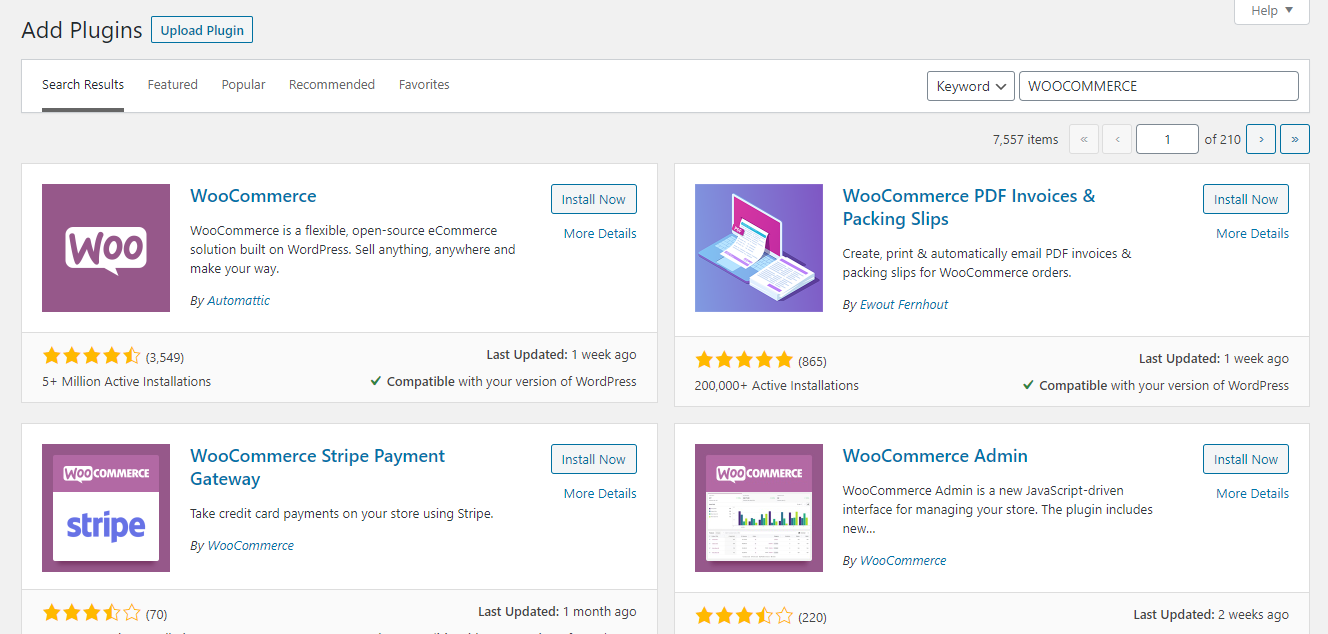Open the Recommended plugins tab
Viewport: 1328px width, 634px height.
click(332, 85)
